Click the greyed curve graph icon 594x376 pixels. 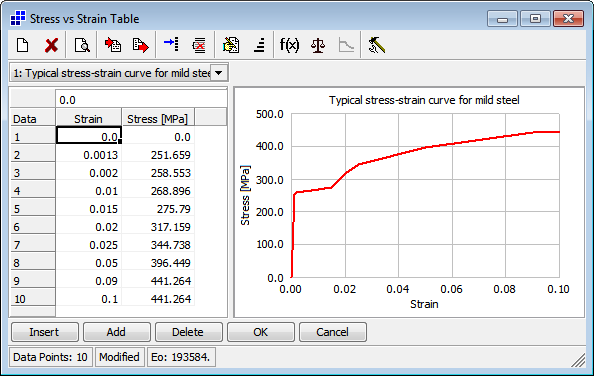click(346, 45)
